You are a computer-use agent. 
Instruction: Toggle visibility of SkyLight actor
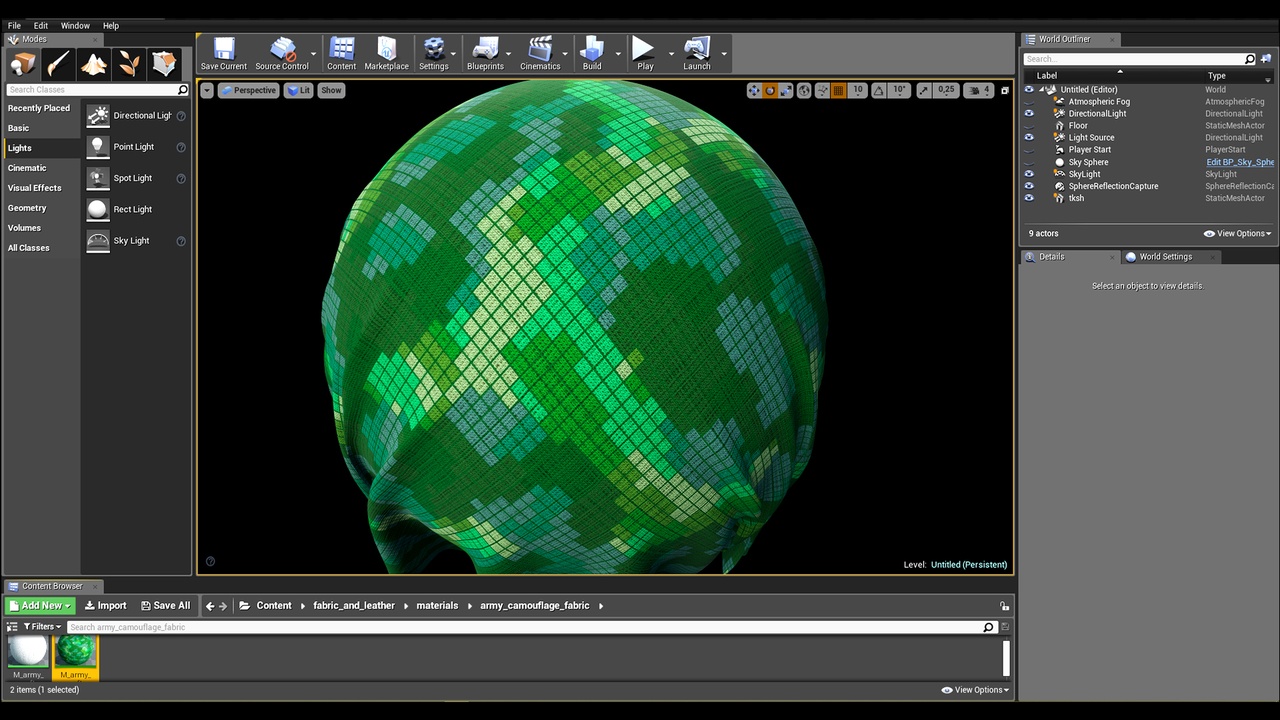point(1029,174)
